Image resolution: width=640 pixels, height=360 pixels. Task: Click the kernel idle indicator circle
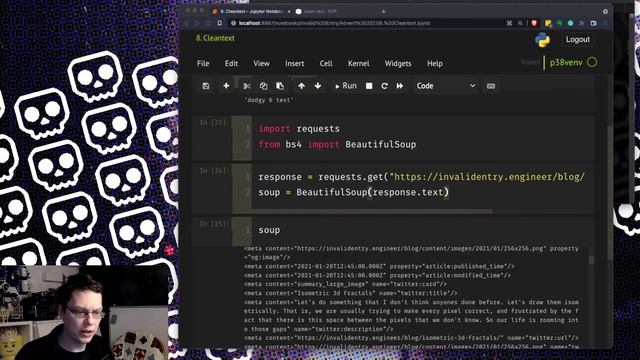592,62
